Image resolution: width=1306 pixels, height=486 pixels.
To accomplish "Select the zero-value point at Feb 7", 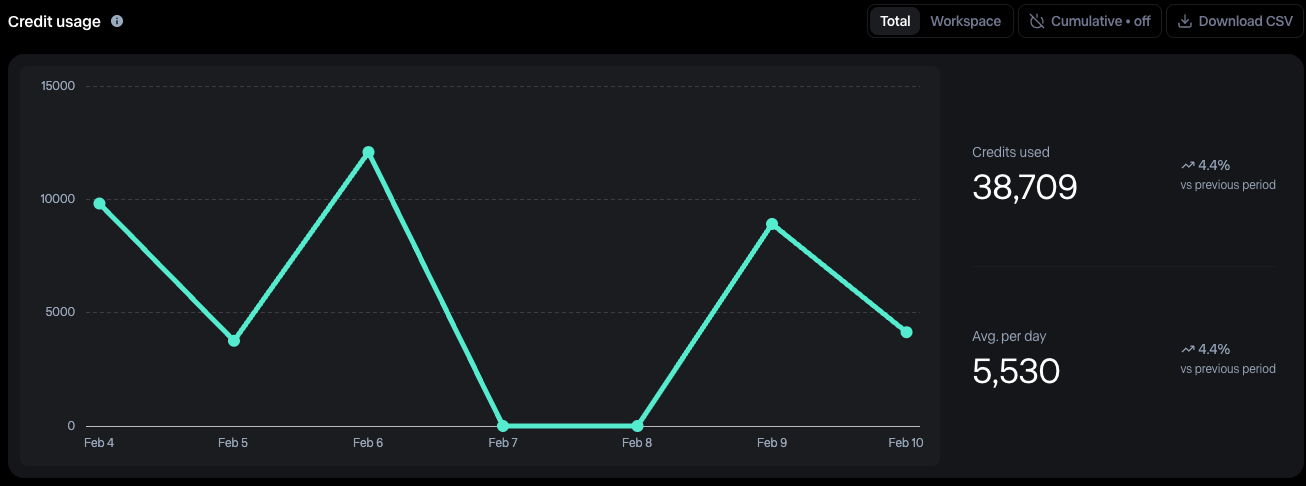I will tap(503, 426).
